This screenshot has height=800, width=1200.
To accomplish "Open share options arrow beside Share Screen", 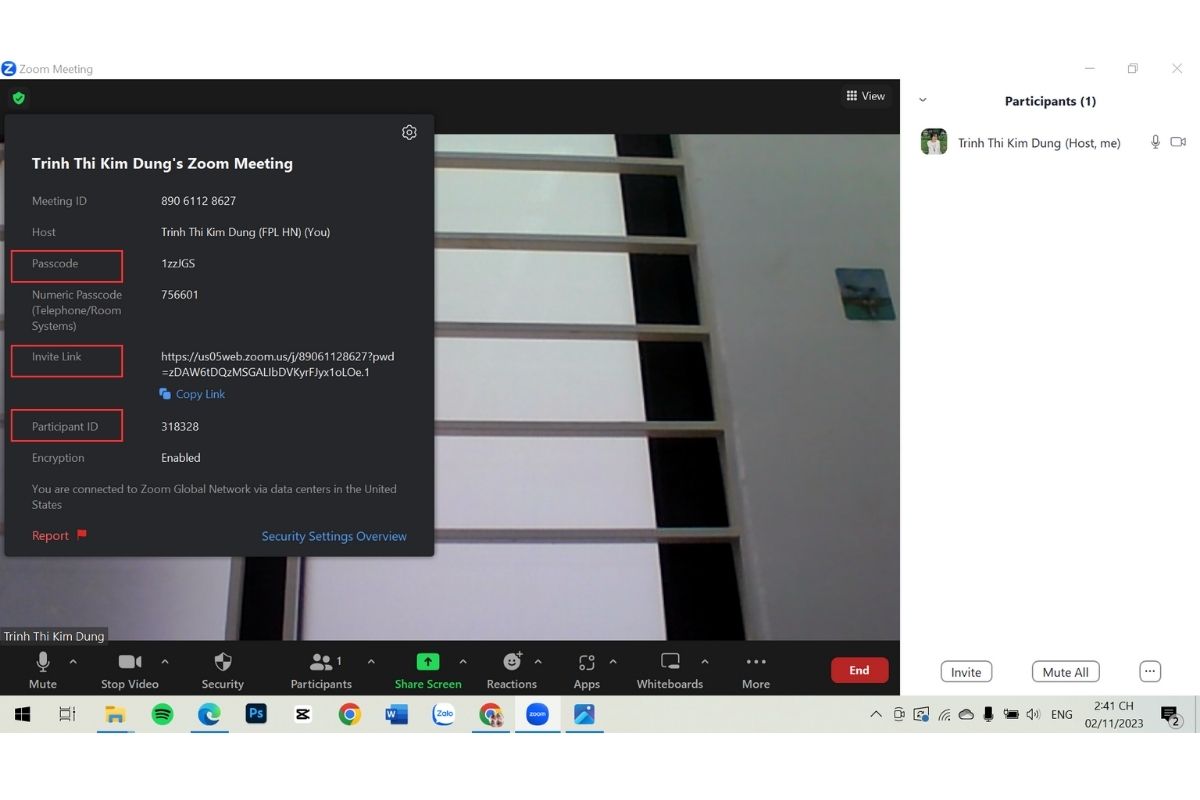I will coord(463,662).
